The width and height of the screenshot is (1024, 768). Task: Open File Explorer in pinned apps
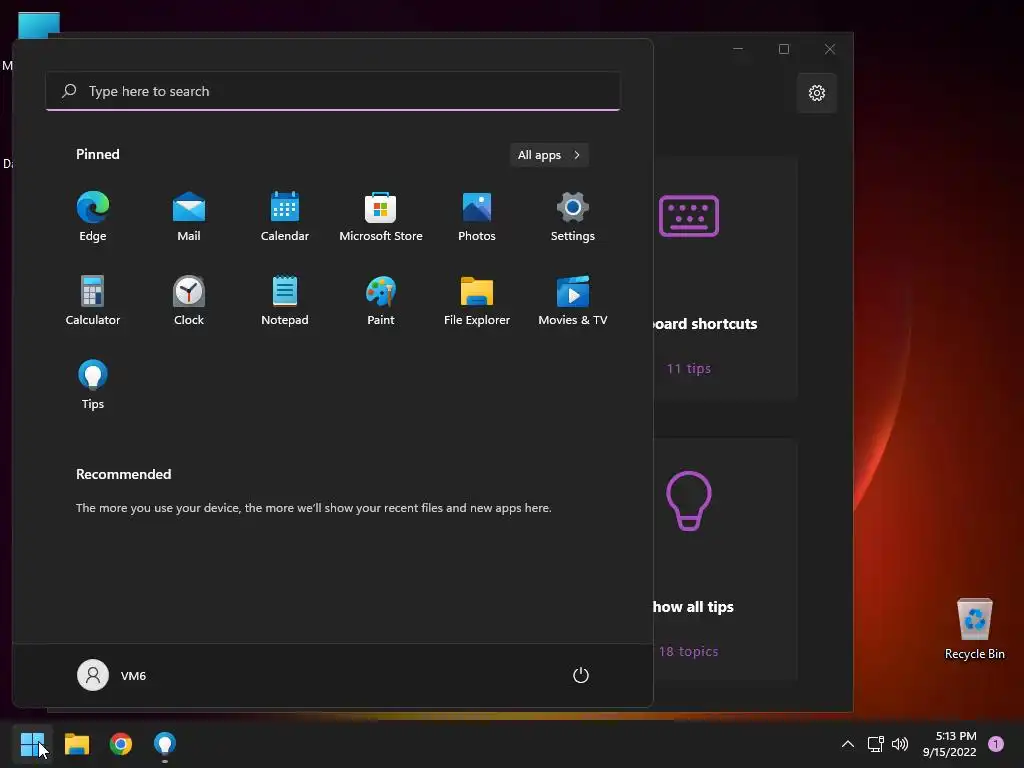[x=477, y=300]
